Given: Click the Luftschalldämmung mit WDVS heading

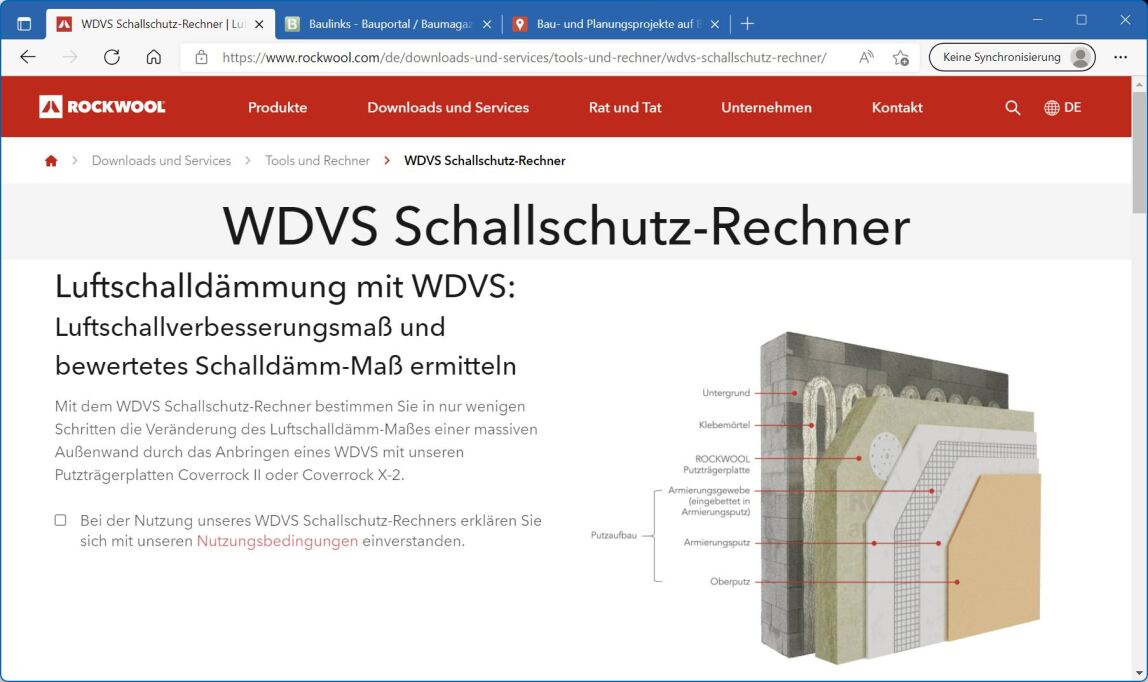Looking at the screenshot, I should point(286,286).
